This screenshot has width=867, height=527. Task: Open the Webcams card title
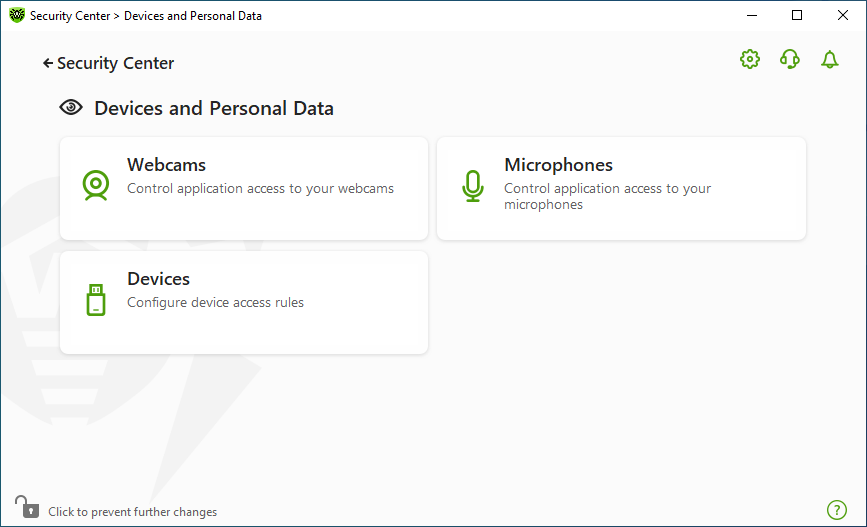(166, 165)
